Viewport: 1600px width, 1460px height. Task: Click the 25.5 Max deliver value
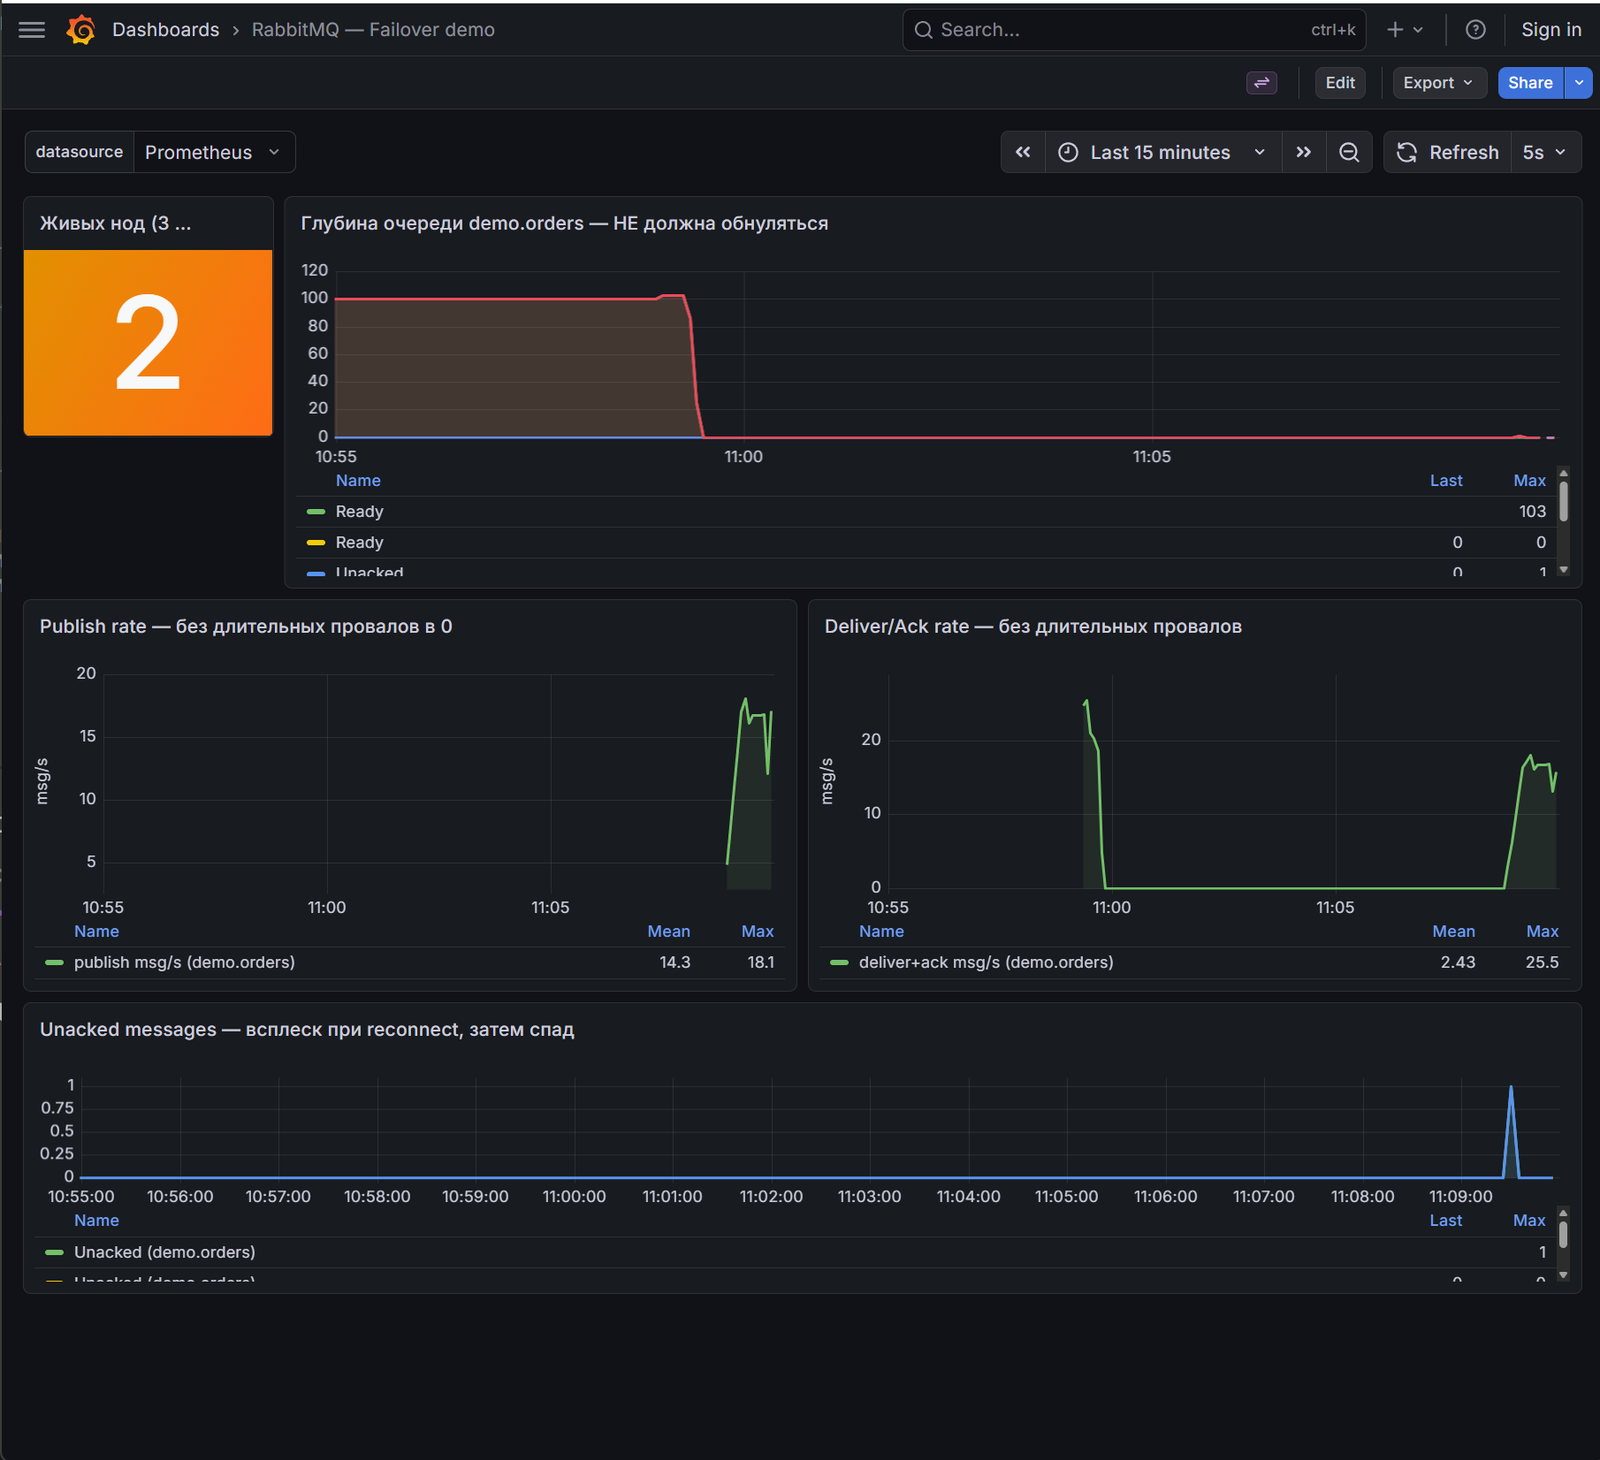[1542, 962]
